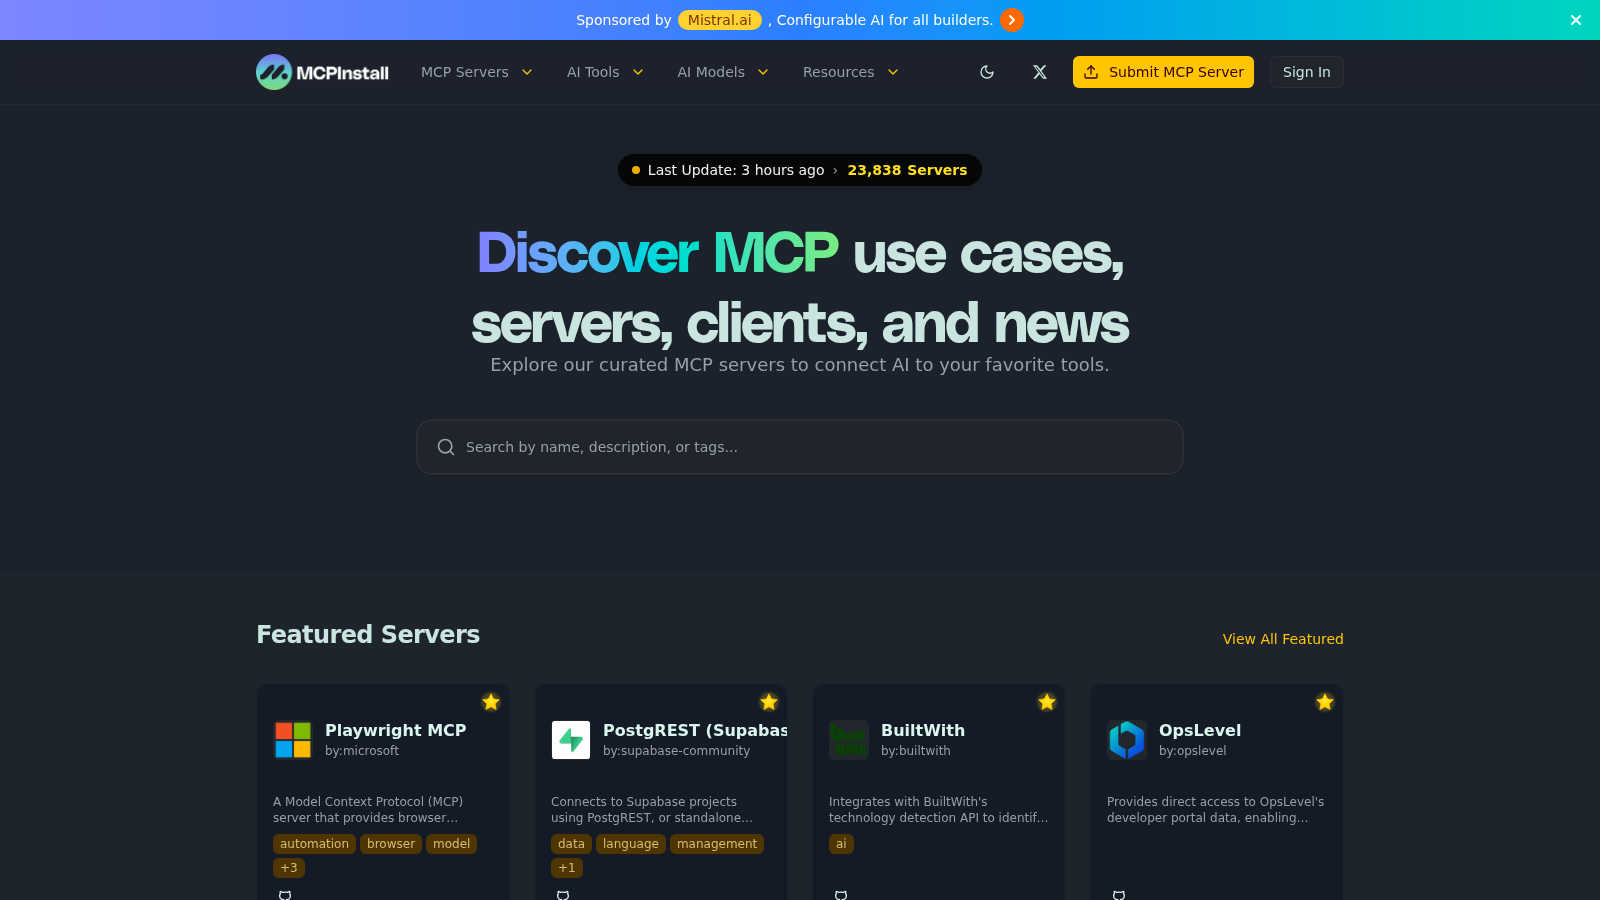Open the BuiltWith server title

pos(923,730)
